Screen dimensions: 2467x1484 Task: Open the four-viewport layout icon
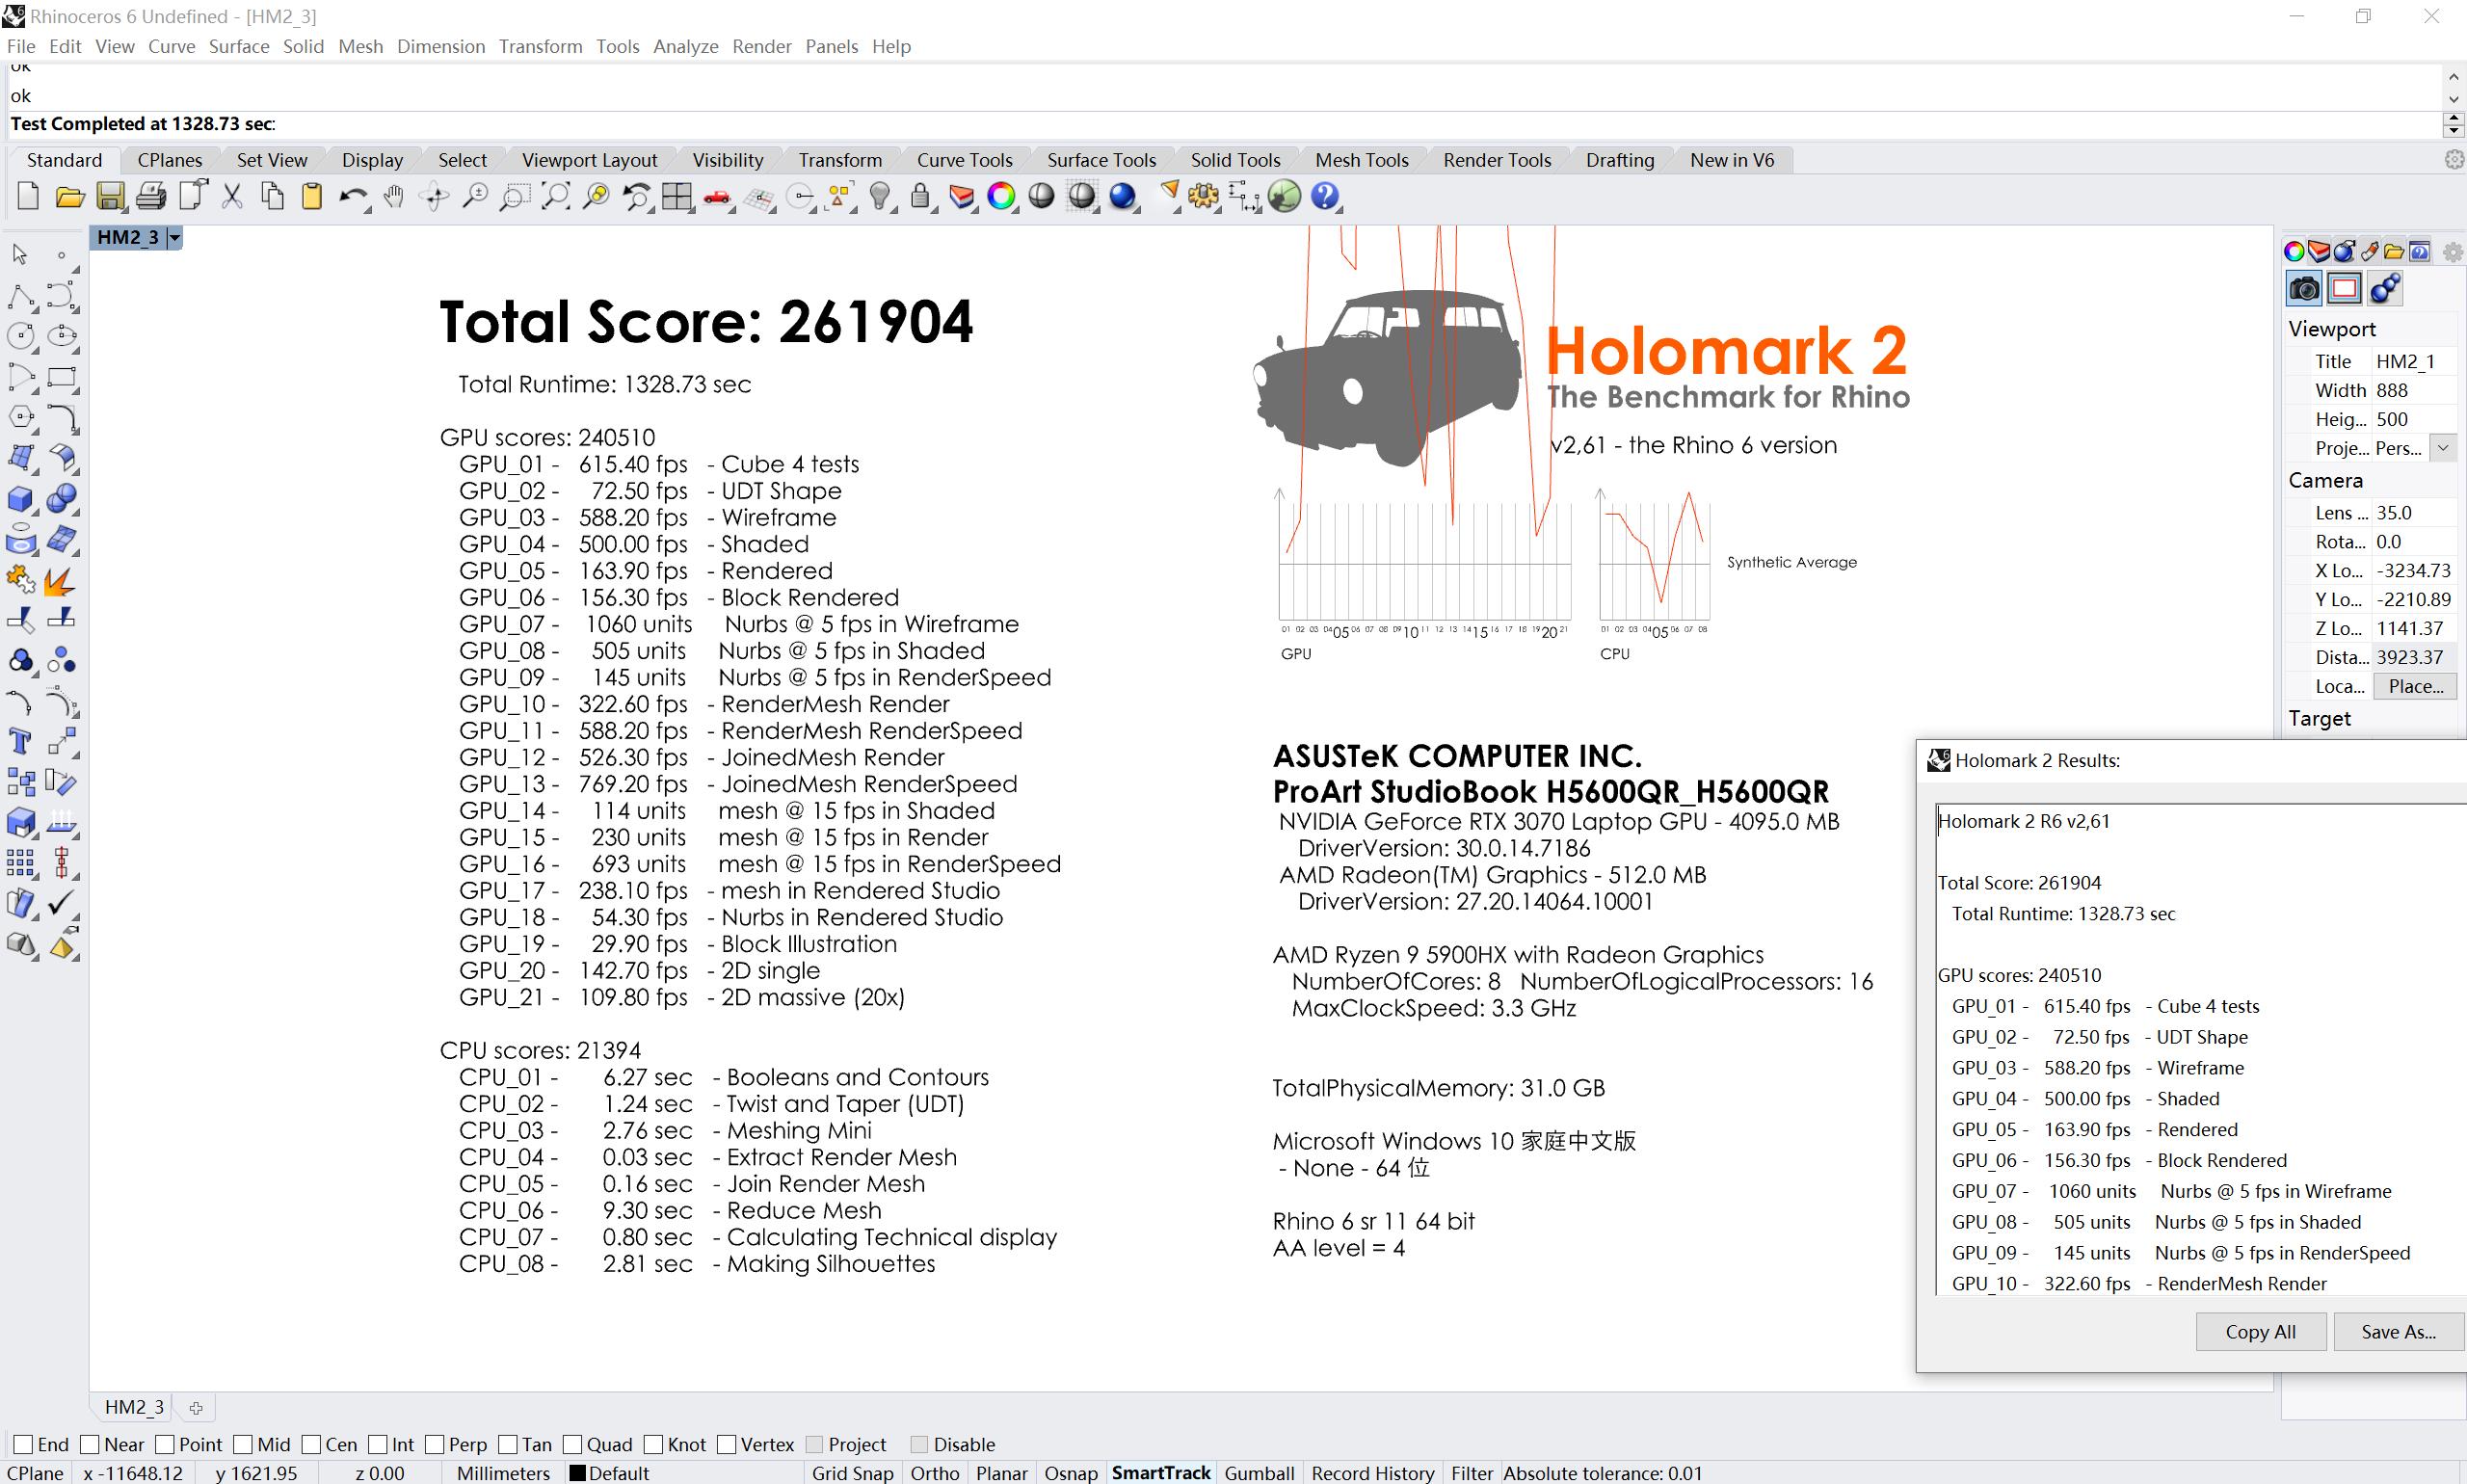click(x=677, y=196)
